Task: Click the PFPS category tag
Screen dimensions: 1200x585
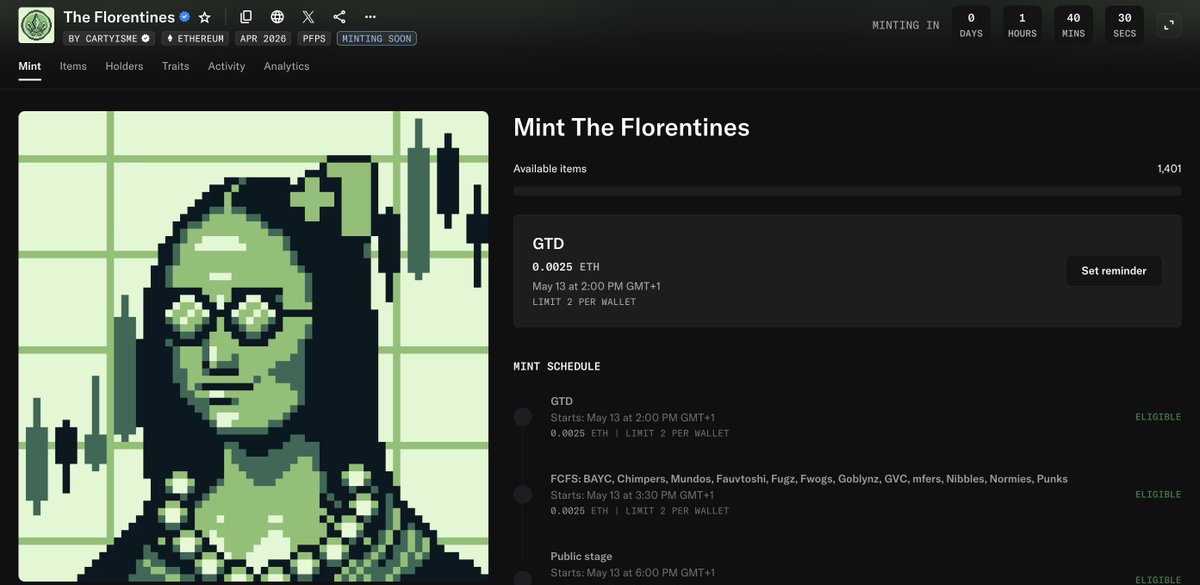Action: point(314,39)
